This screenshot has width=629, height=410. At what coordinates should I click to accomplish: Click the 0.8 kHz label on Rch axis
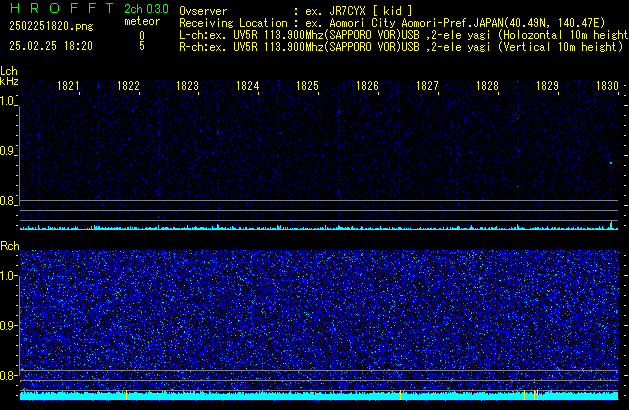pos(7,375)
